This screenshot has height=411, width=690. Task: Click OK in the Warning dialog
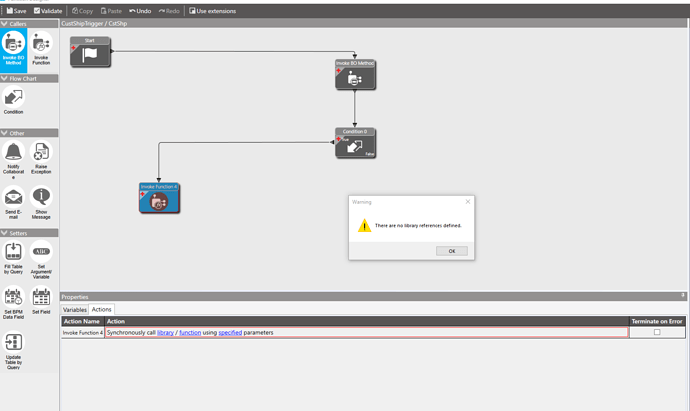[451, 251]
